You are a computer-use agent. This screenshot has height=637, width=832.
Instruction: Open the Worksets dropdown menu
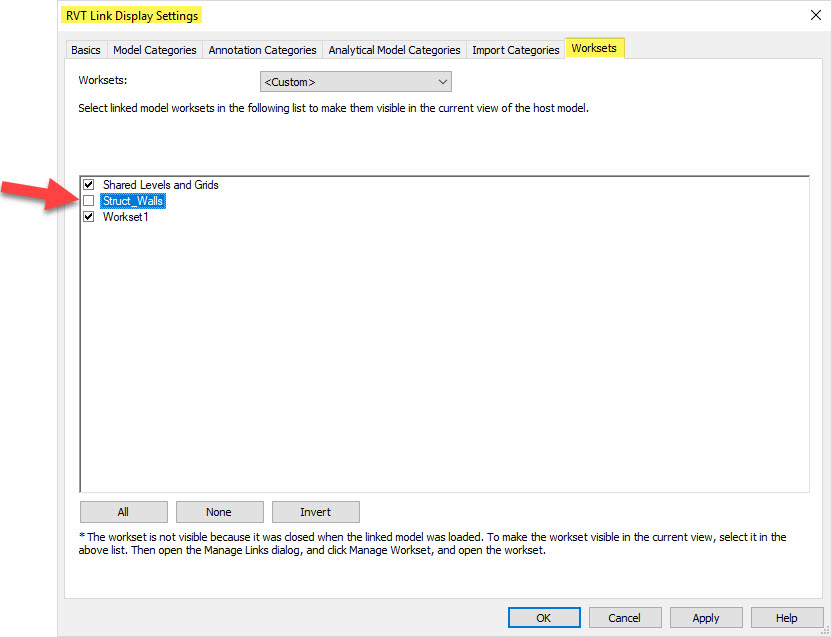[355, 82]
